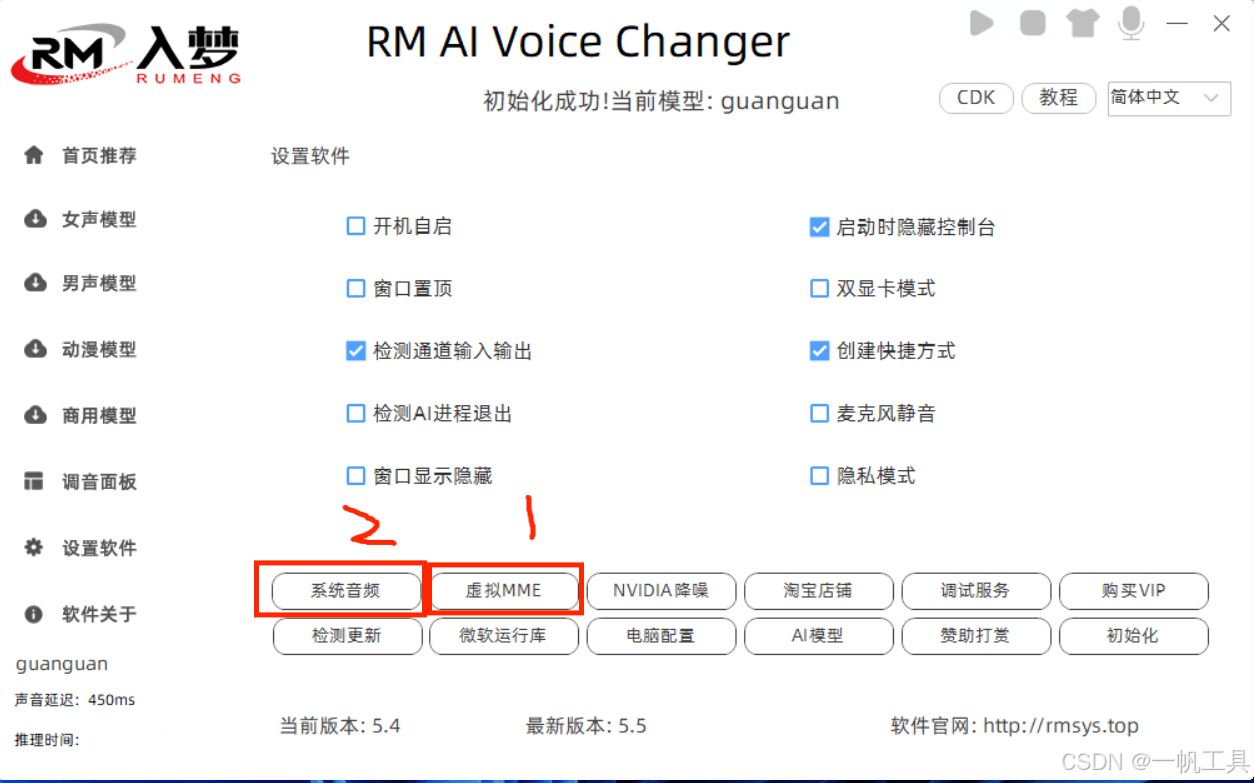Screen dimensions: 1254x783
Task: Click the 当前版本: 5.4 text
Action: pyautogui.click(x=340, y=726)
